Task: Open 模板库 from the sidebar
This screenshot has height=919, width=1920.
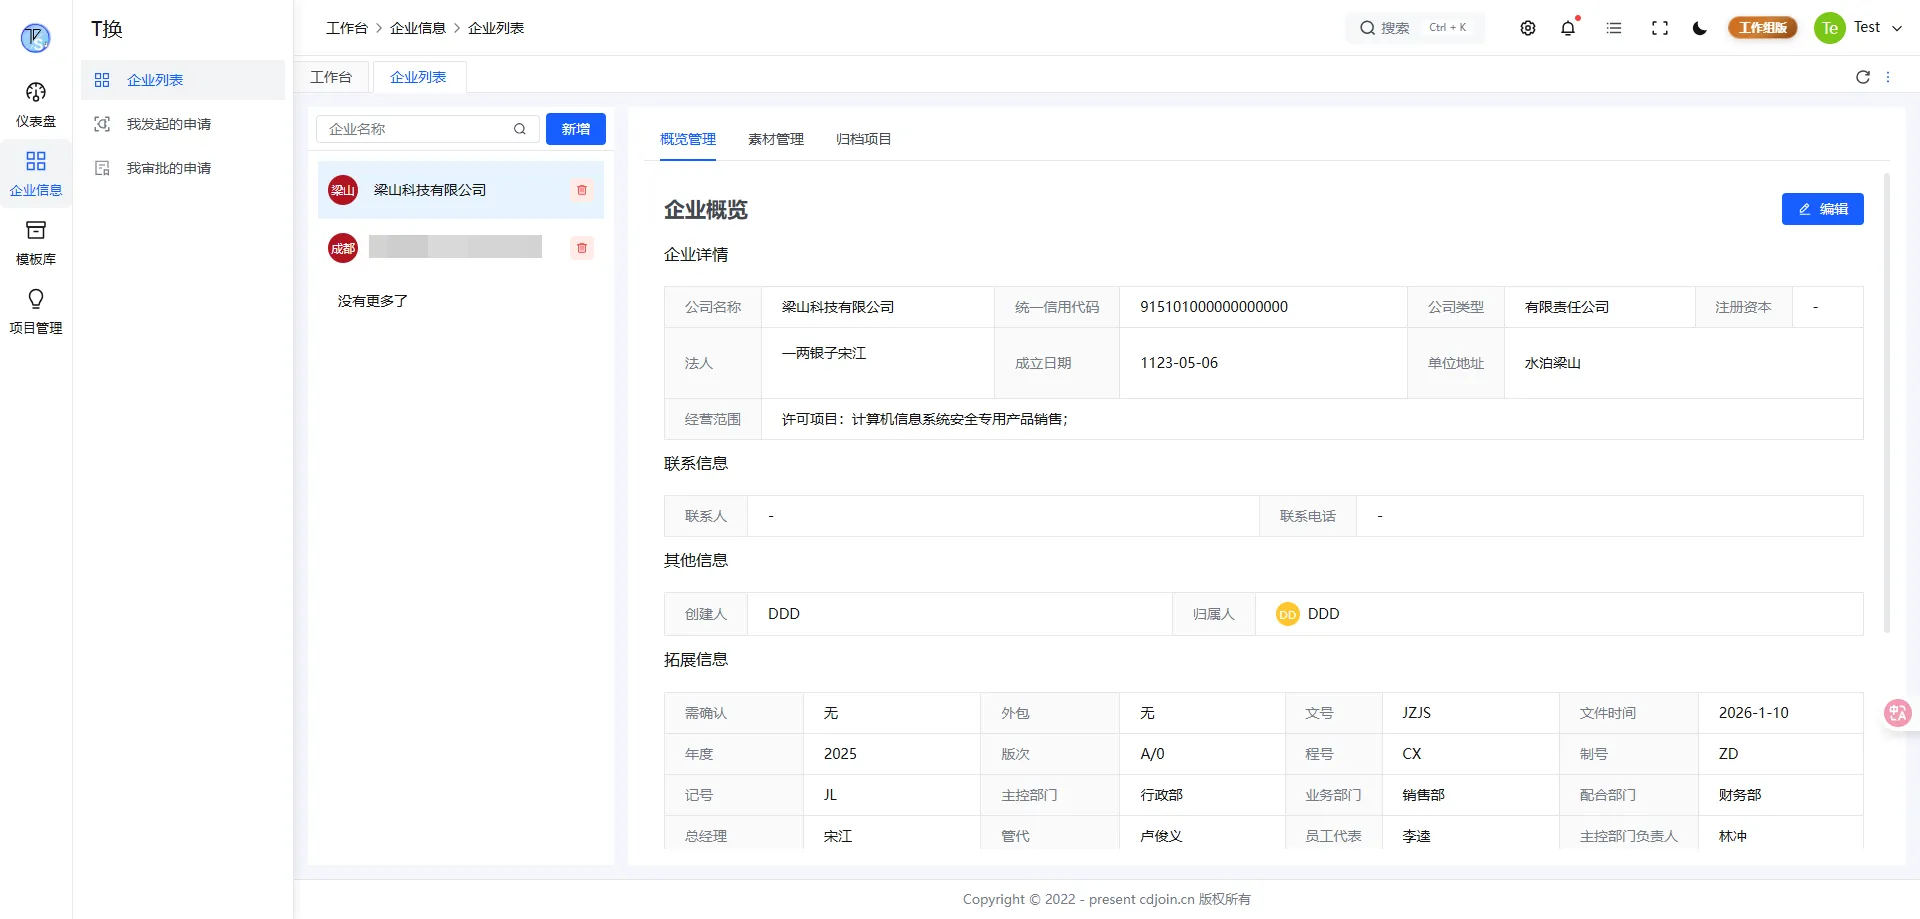Action: tap(35, 241)
